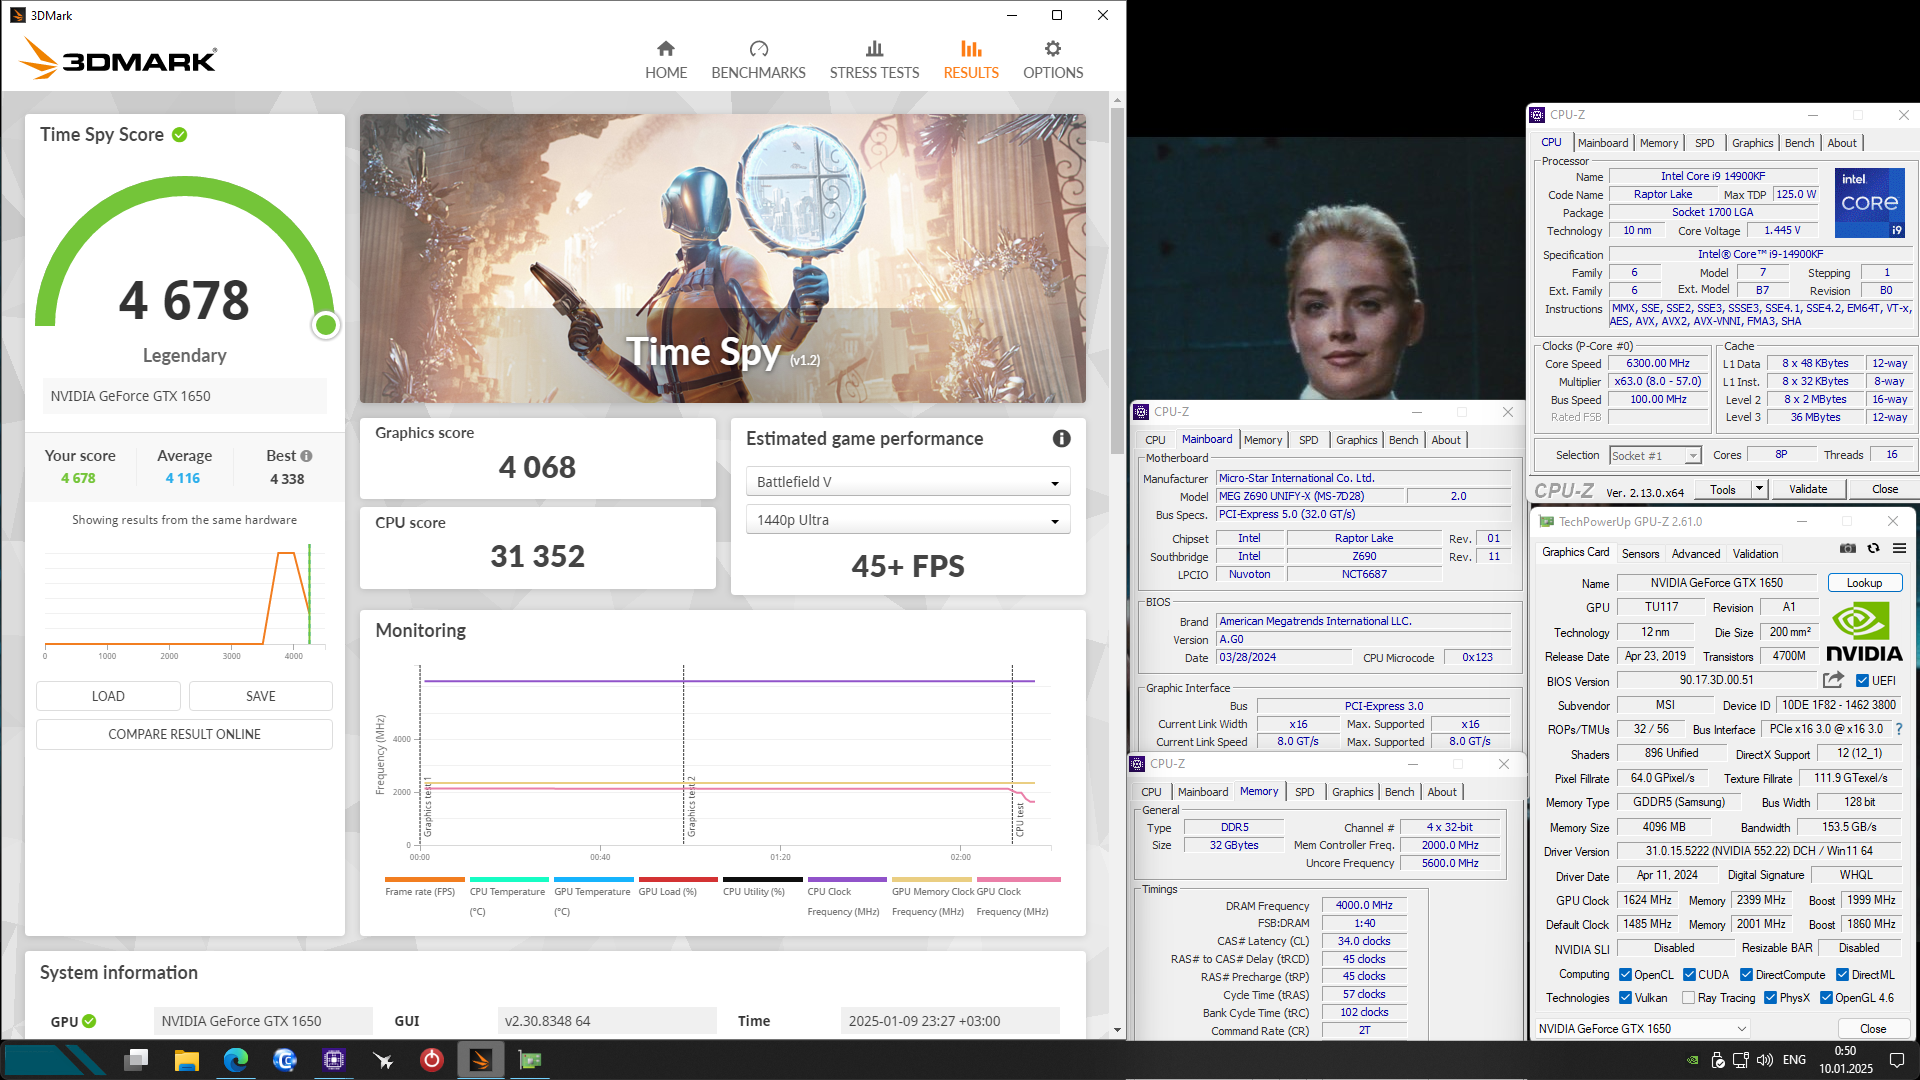Click the Frame rate (FPS) orange legend swatch
This screenshot has height=1080, width=1920.
[x=423, y=880]
